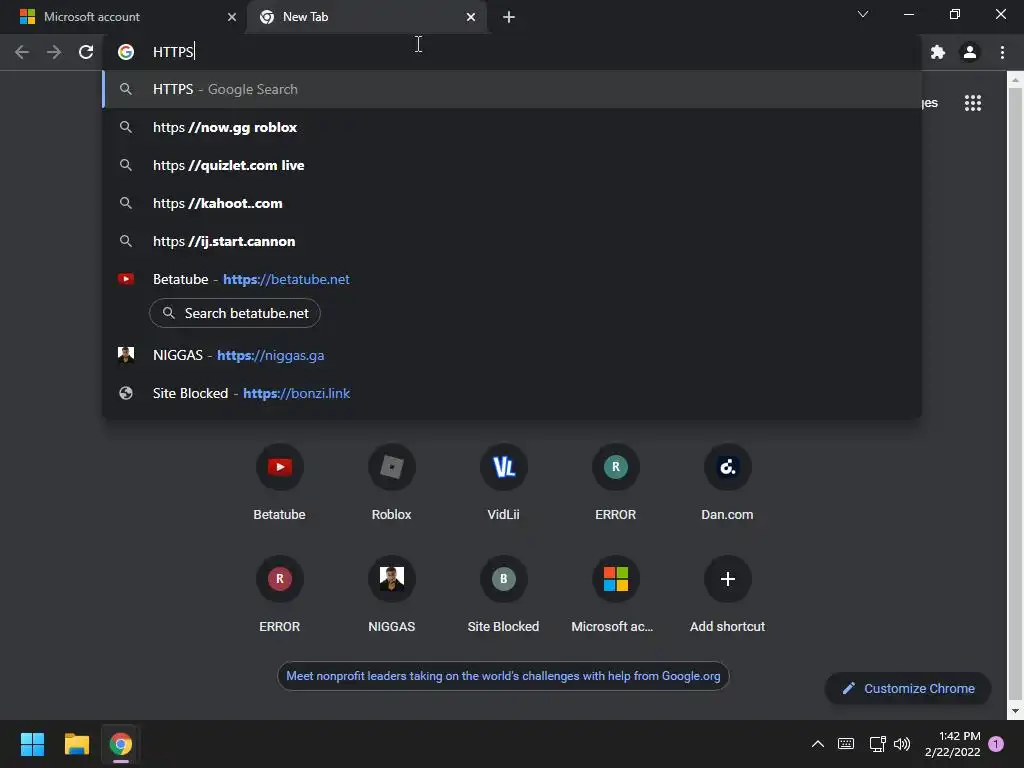Viewport: 1024px width, 768px height.
Task: Open the Extensions puzzle icon
Action: [938, 52]
